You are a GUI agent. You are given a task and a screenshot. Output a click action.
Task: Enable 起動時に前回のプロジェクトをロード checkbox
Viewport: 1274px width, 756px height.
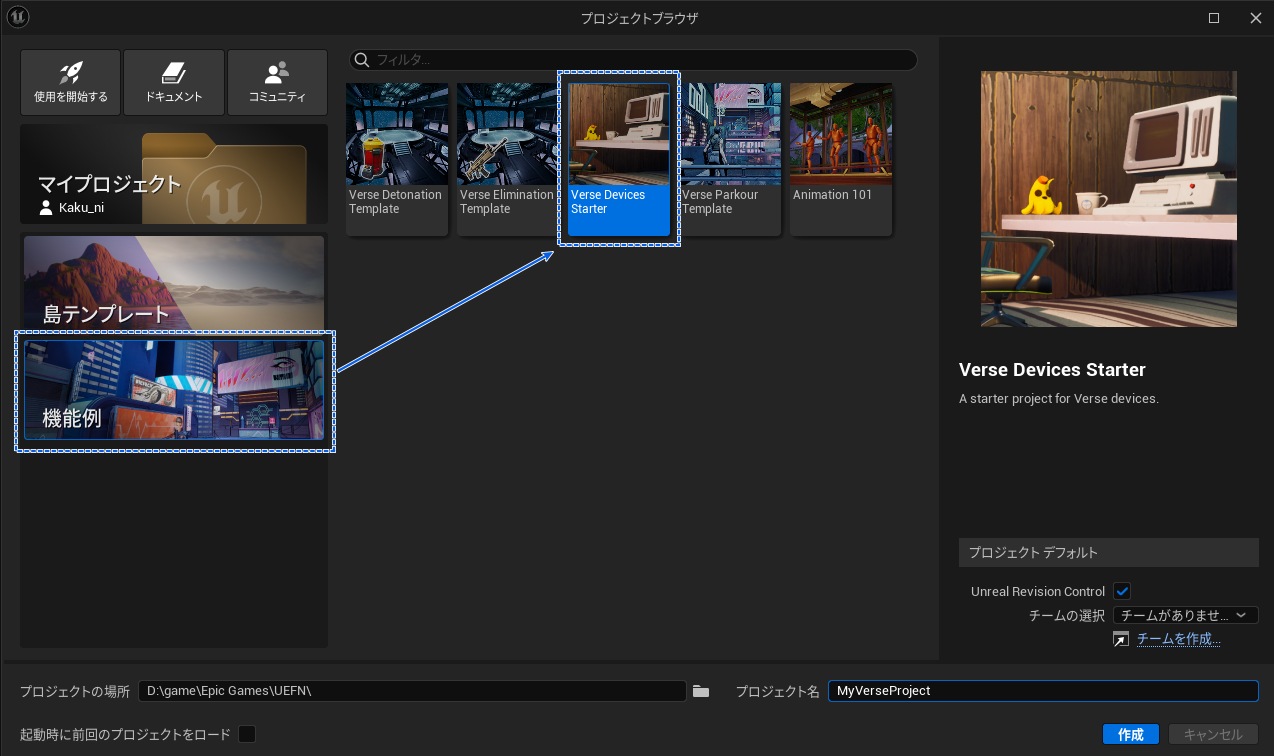click(x=247, y=733)
